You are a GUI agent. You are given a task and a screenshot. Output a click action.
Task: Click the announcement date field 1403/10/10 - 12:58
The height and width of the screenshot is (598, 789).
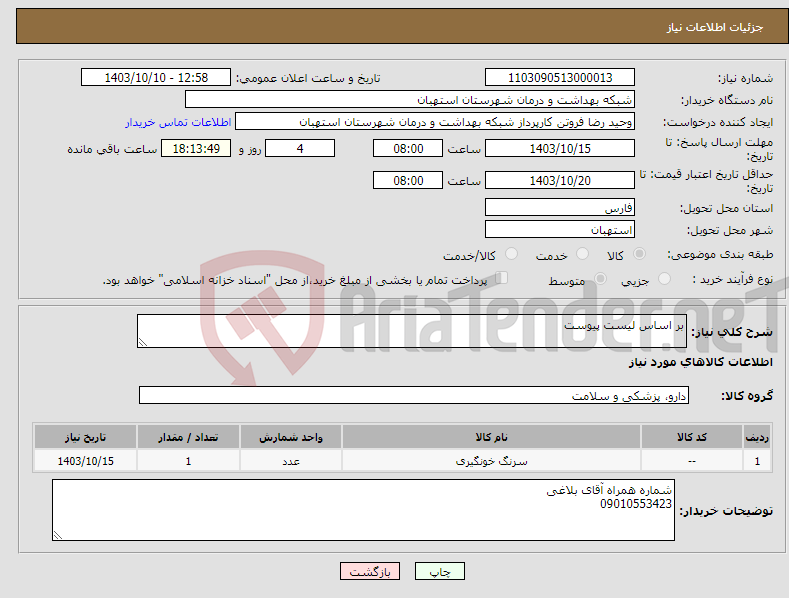tap(156, 78)
